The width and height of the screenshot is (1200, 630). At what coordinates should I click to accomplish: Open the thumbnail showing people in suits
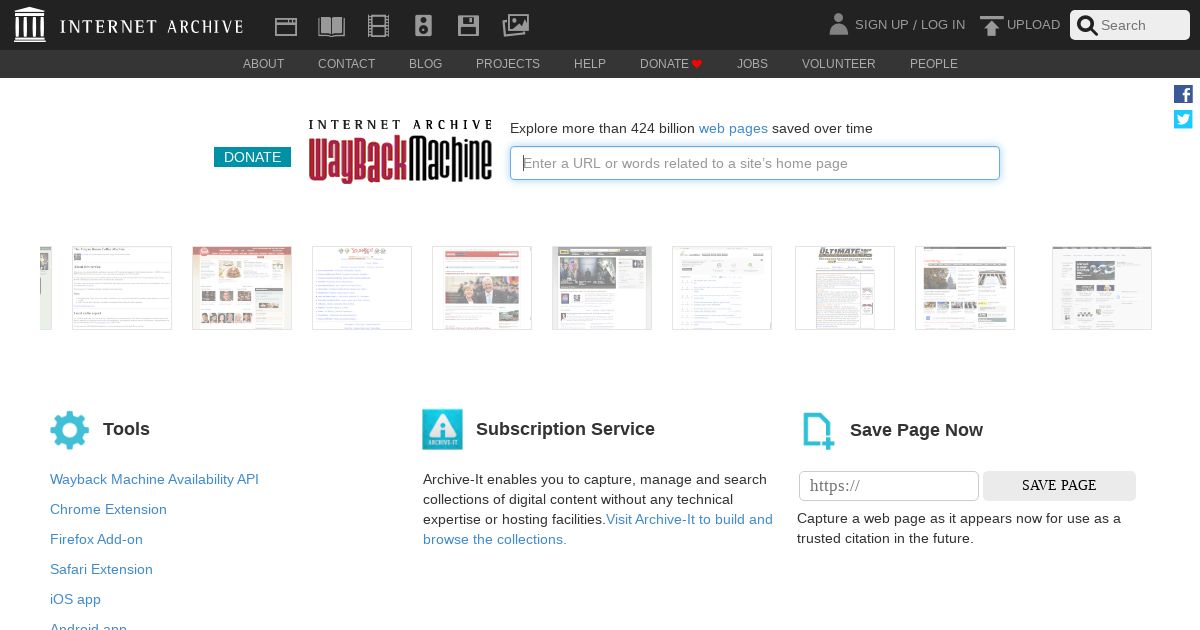482,288
